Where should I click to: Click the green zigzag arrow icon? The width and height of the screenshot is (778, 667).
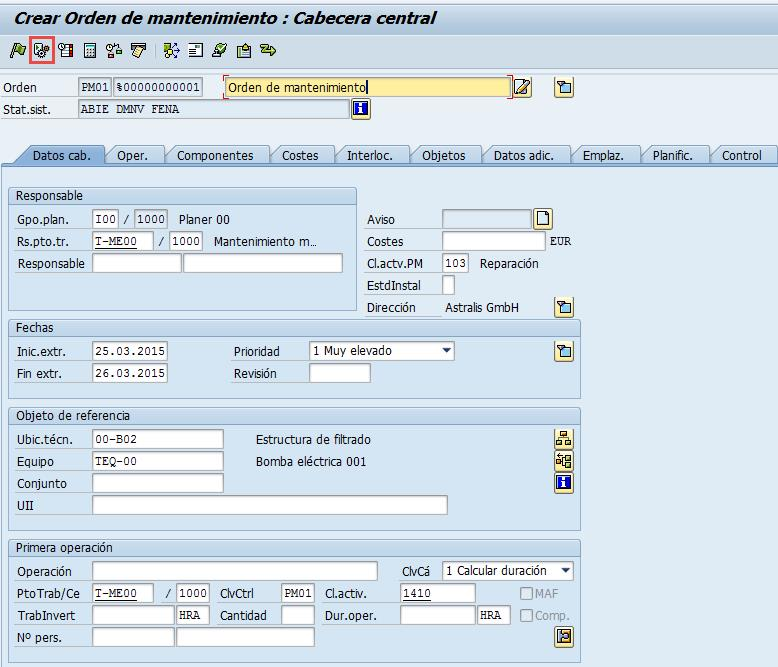pyautogui.click(x=268, y=50)
